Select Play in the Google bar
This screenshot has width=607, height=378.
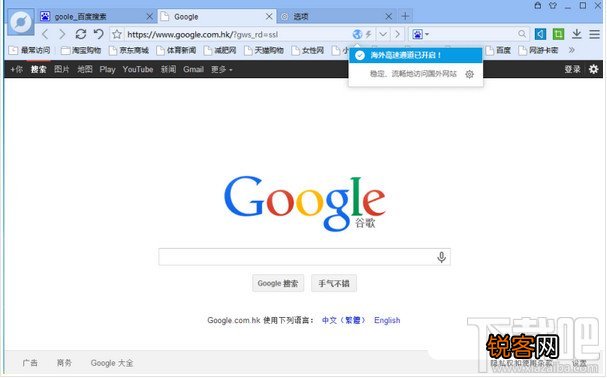[x=107, y=69]
